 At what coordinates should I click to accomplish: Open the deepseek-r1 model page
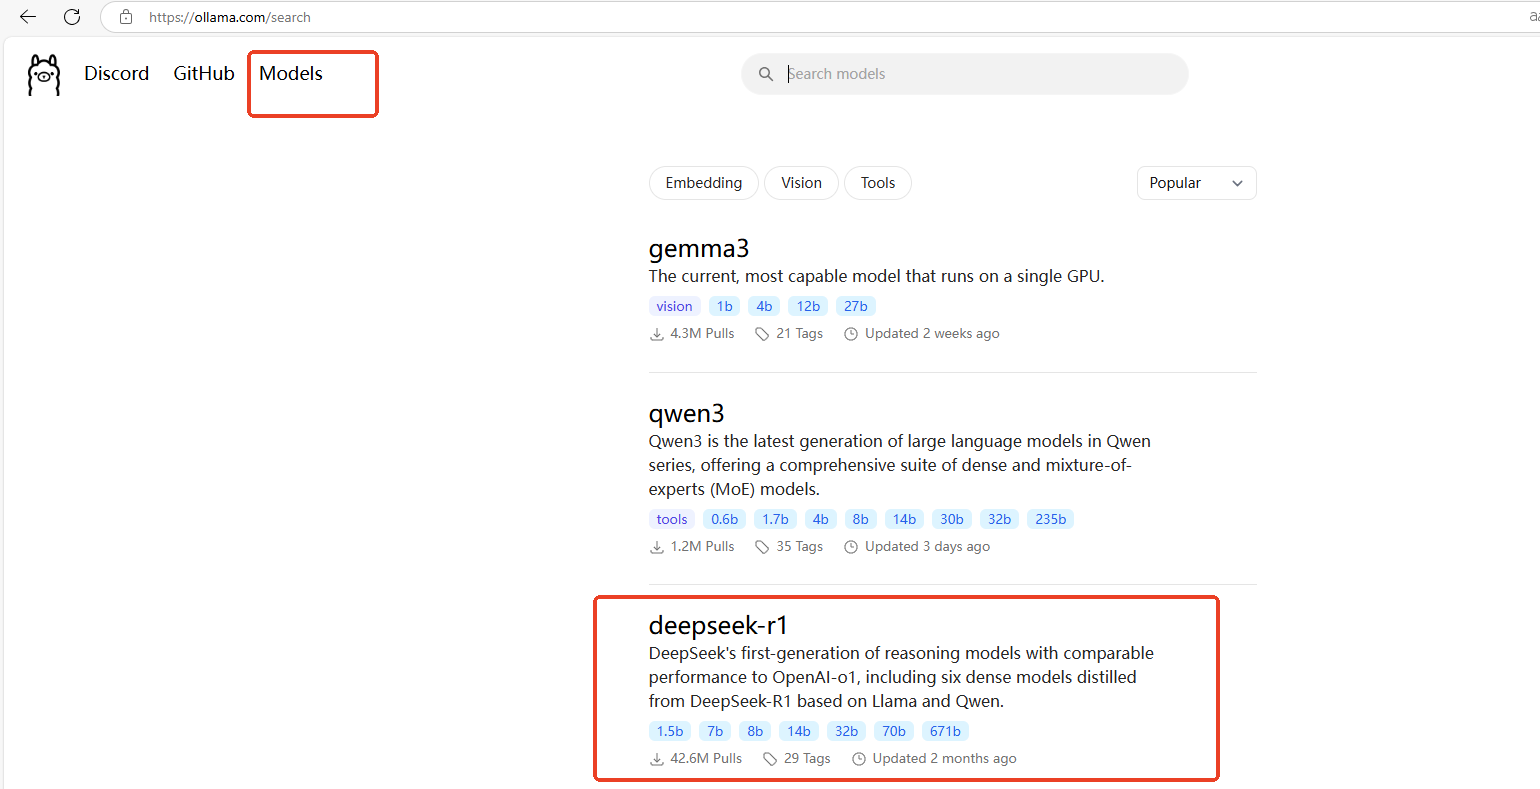(718, 626)
